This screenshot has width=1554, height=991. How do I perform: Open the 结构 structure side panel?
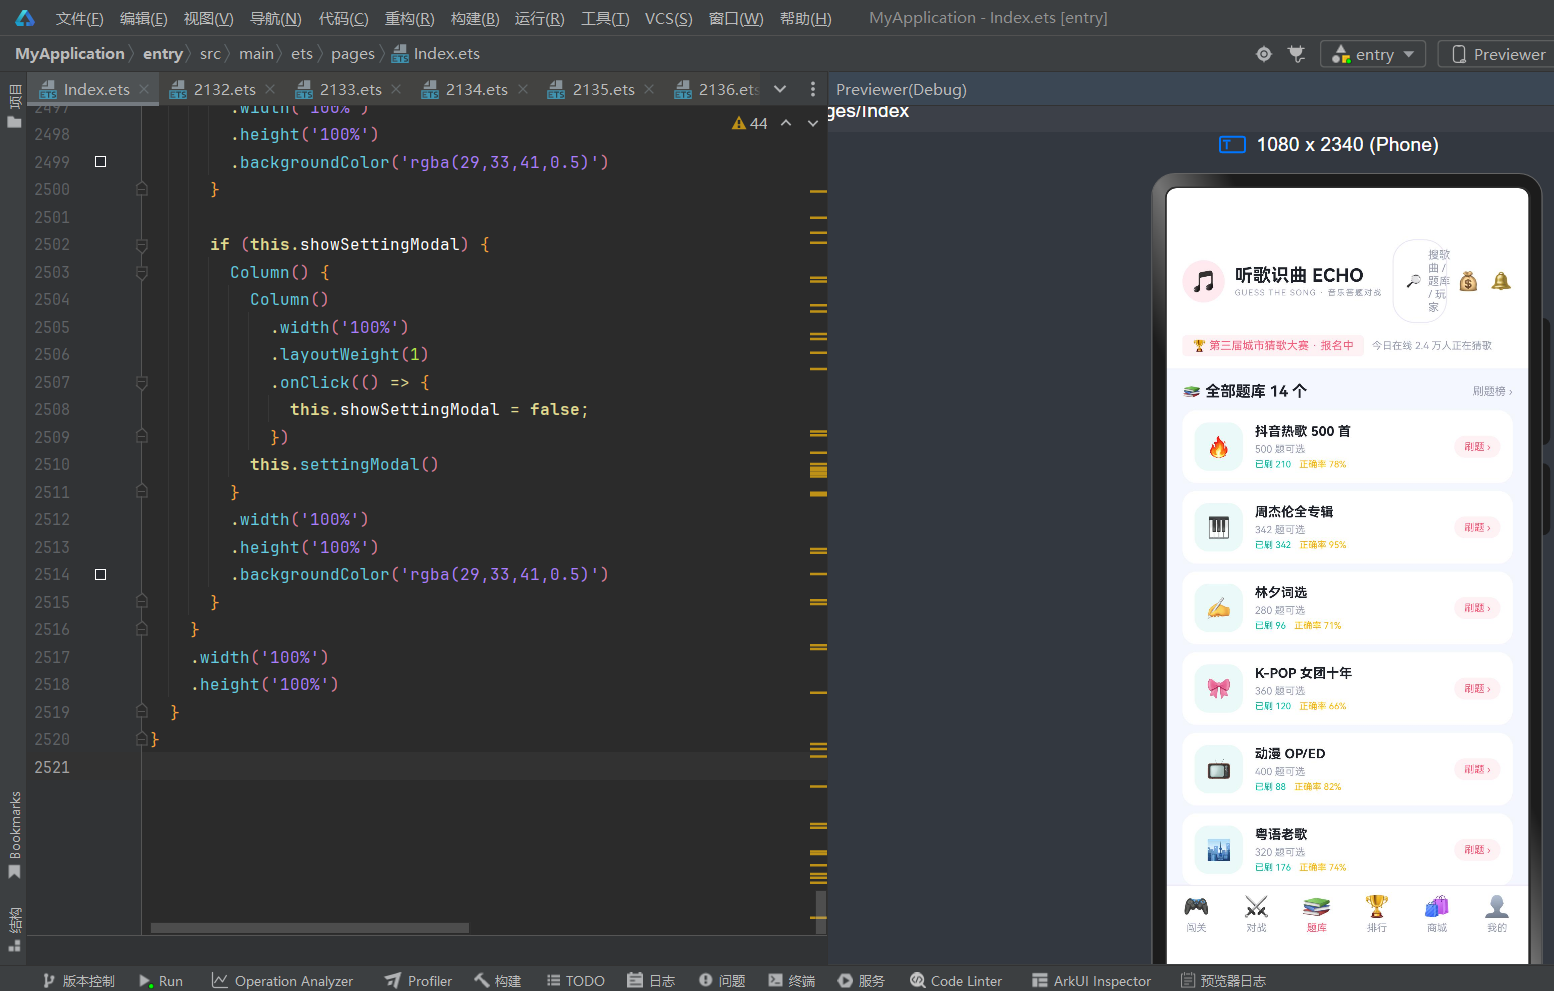tap(14, 929)
